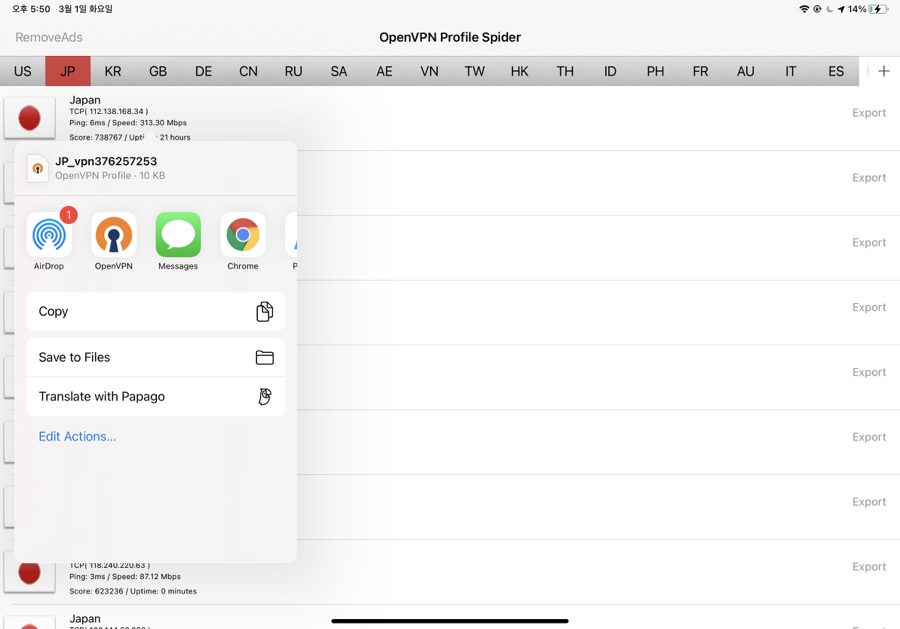The image size is (900, 629).
Task: Open the GB country tab
Action: [x=158, y=71]
